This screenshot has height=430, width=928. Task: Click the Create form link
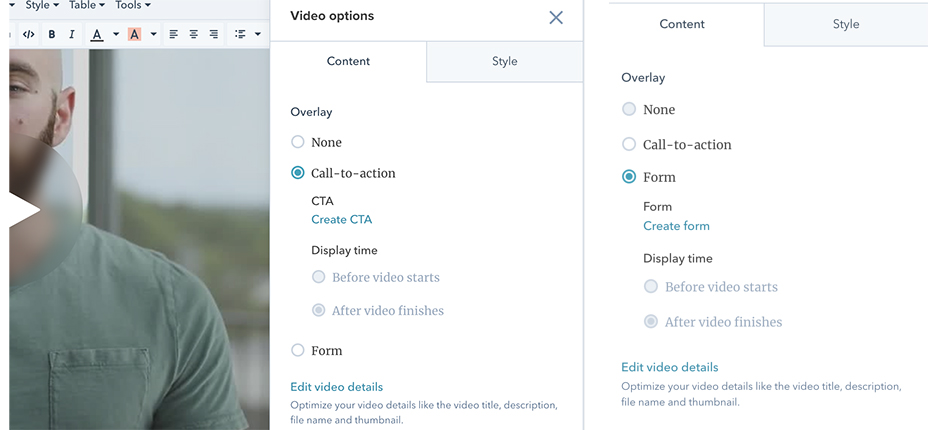pos(676,226)
